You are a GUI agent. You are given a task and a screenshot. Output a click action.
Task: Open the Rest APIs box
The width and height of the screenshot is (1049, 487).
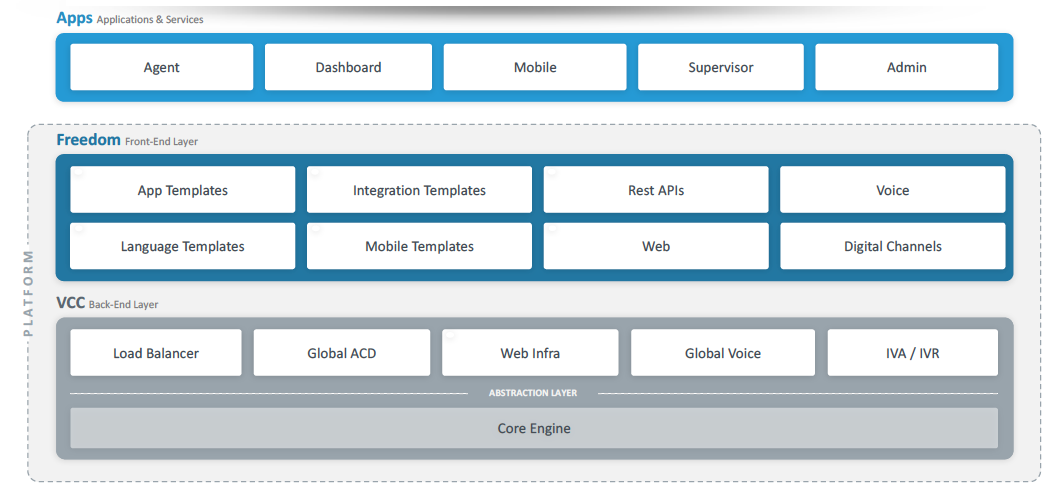pos(656,190)
